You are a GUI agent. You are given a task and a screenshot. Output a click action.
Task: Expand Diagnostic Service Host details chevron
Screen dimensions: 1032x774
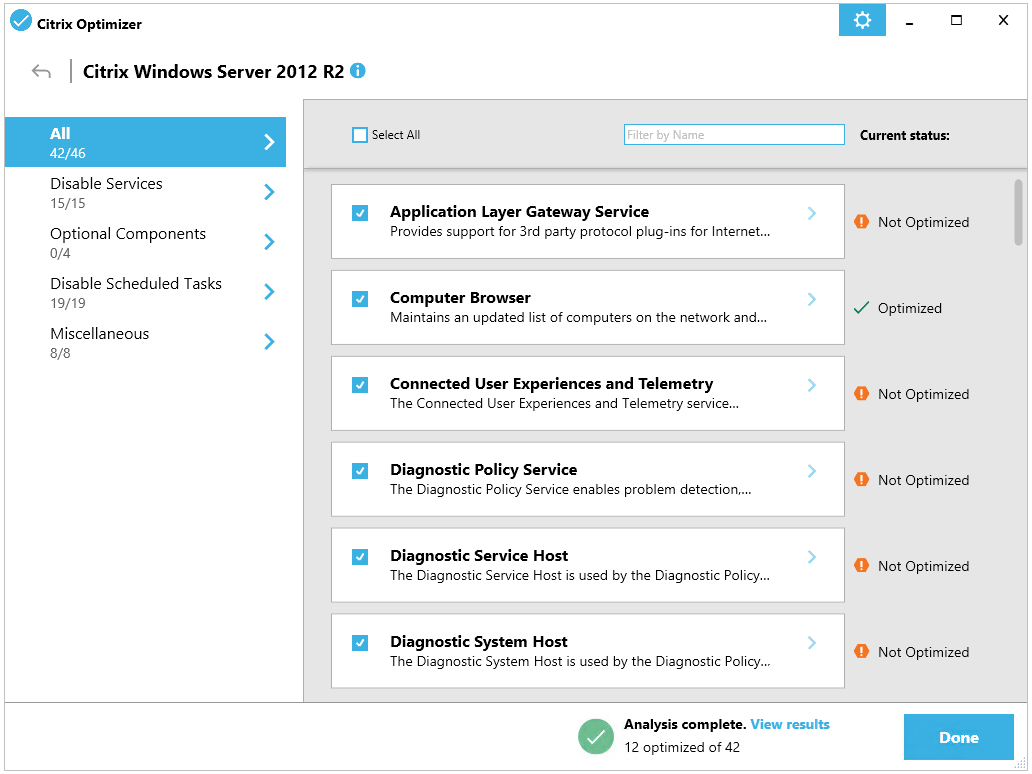point(812,557)
